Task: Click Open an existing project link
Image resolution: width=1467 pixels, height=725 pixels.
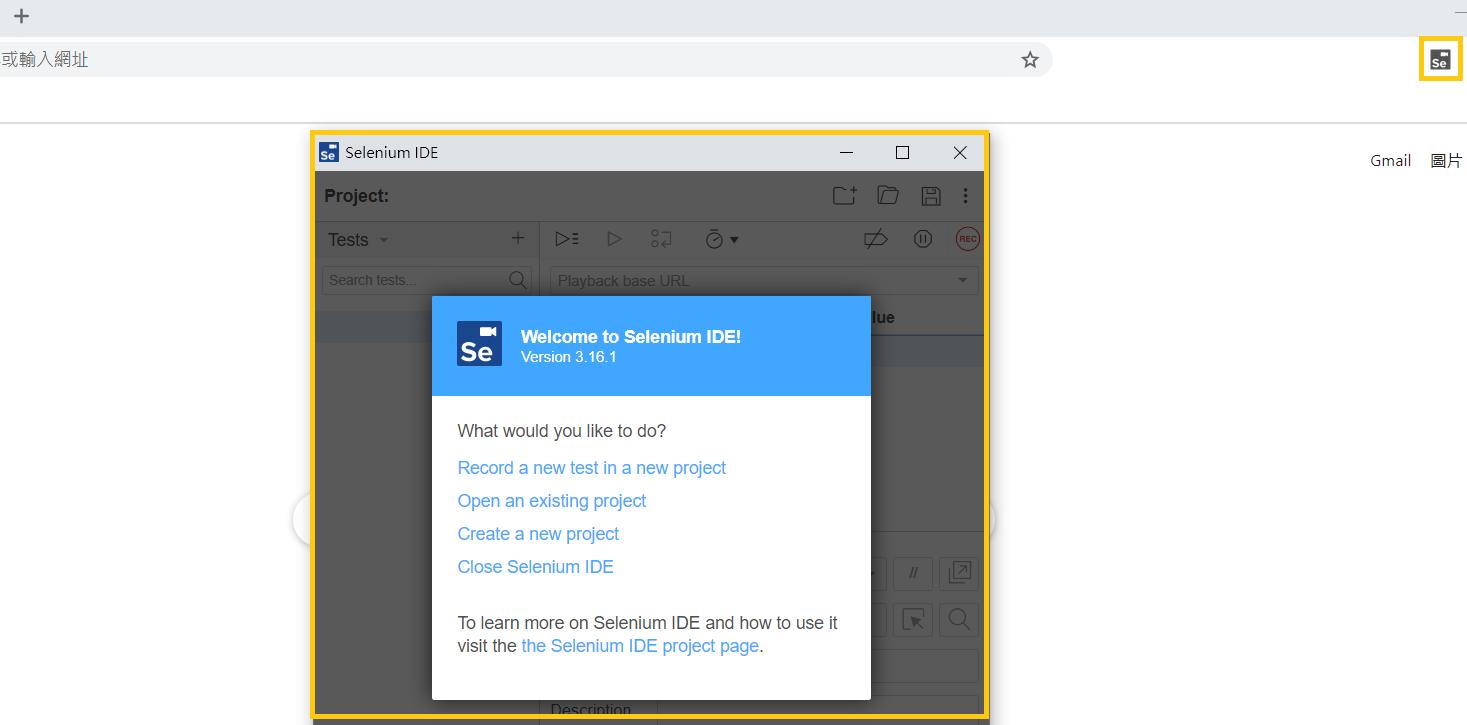Action: pyautogui.click(x=551, y=501)
